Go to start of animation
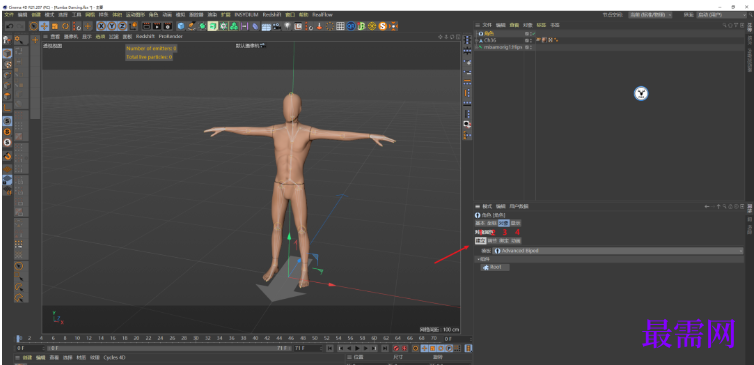 click(330, 348)
